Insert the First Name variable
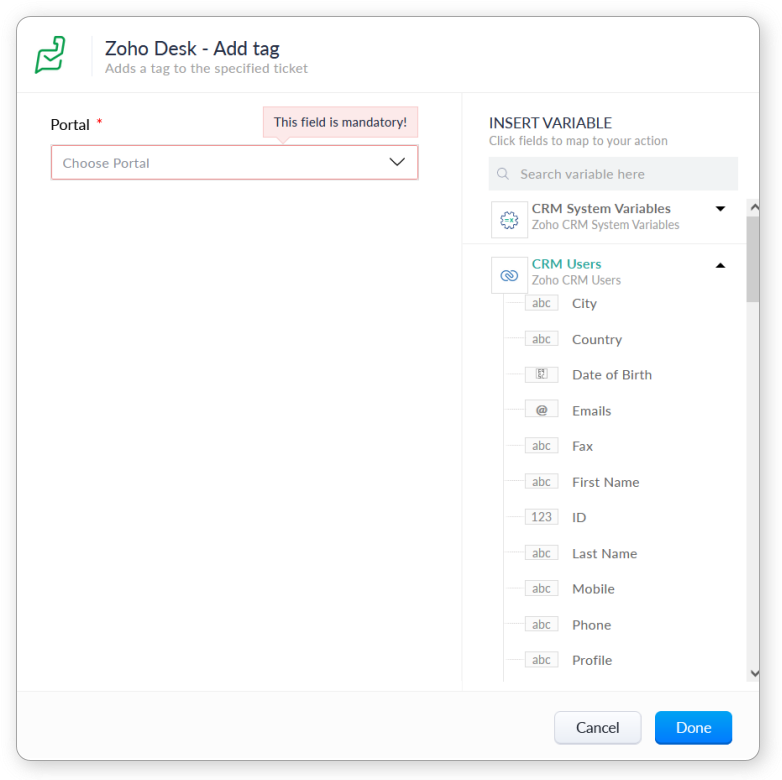This screenshot has height=780, width=782. 605,482
